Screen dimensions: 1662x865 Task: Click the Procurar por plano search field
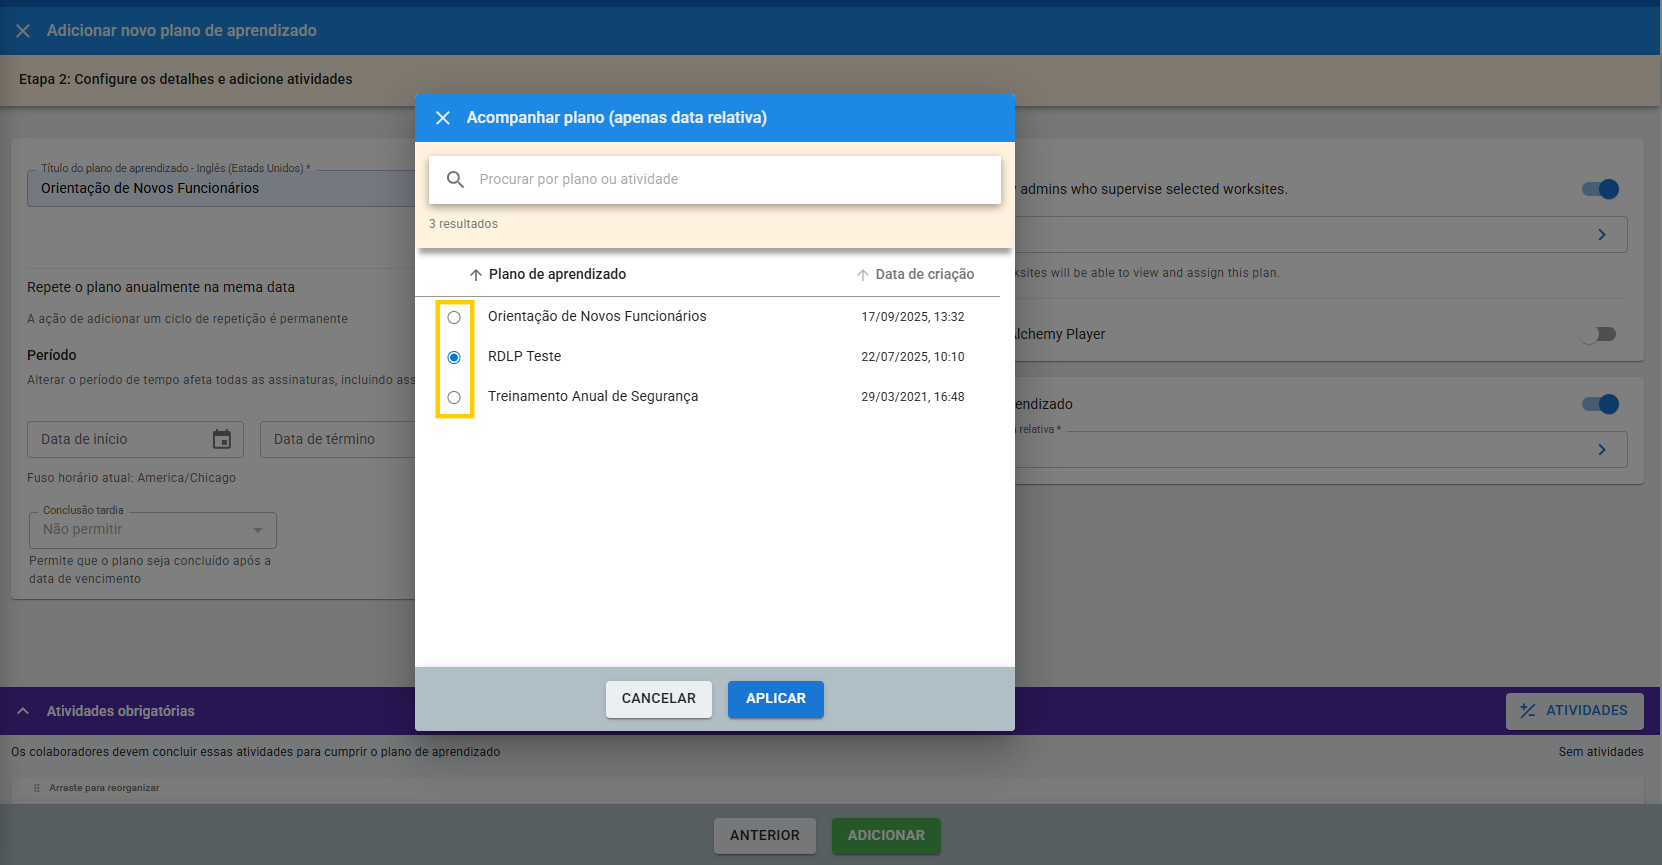pos(730,180)
